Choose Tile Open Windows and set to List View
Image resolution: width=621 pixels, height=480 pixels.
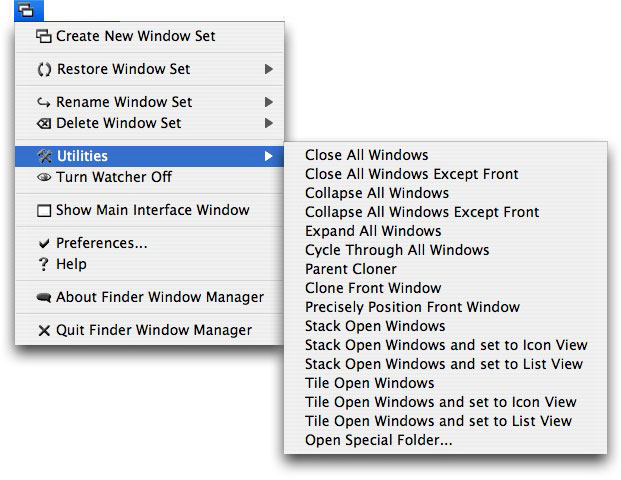446,421
